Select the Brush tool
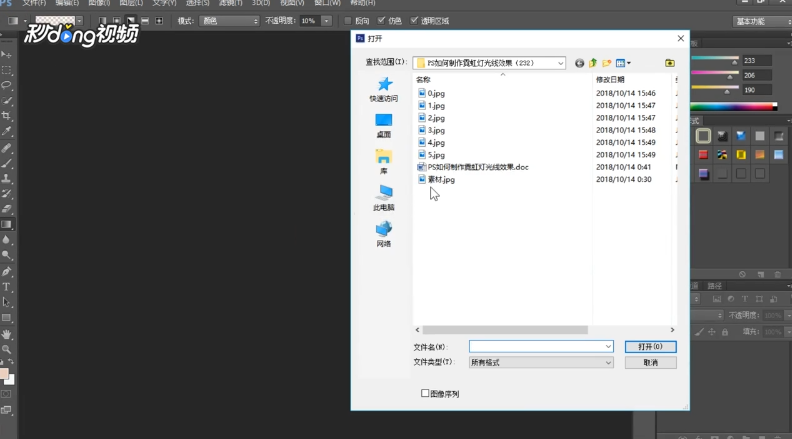The width and height of the screenshot is (792, 439). [7, 163]
